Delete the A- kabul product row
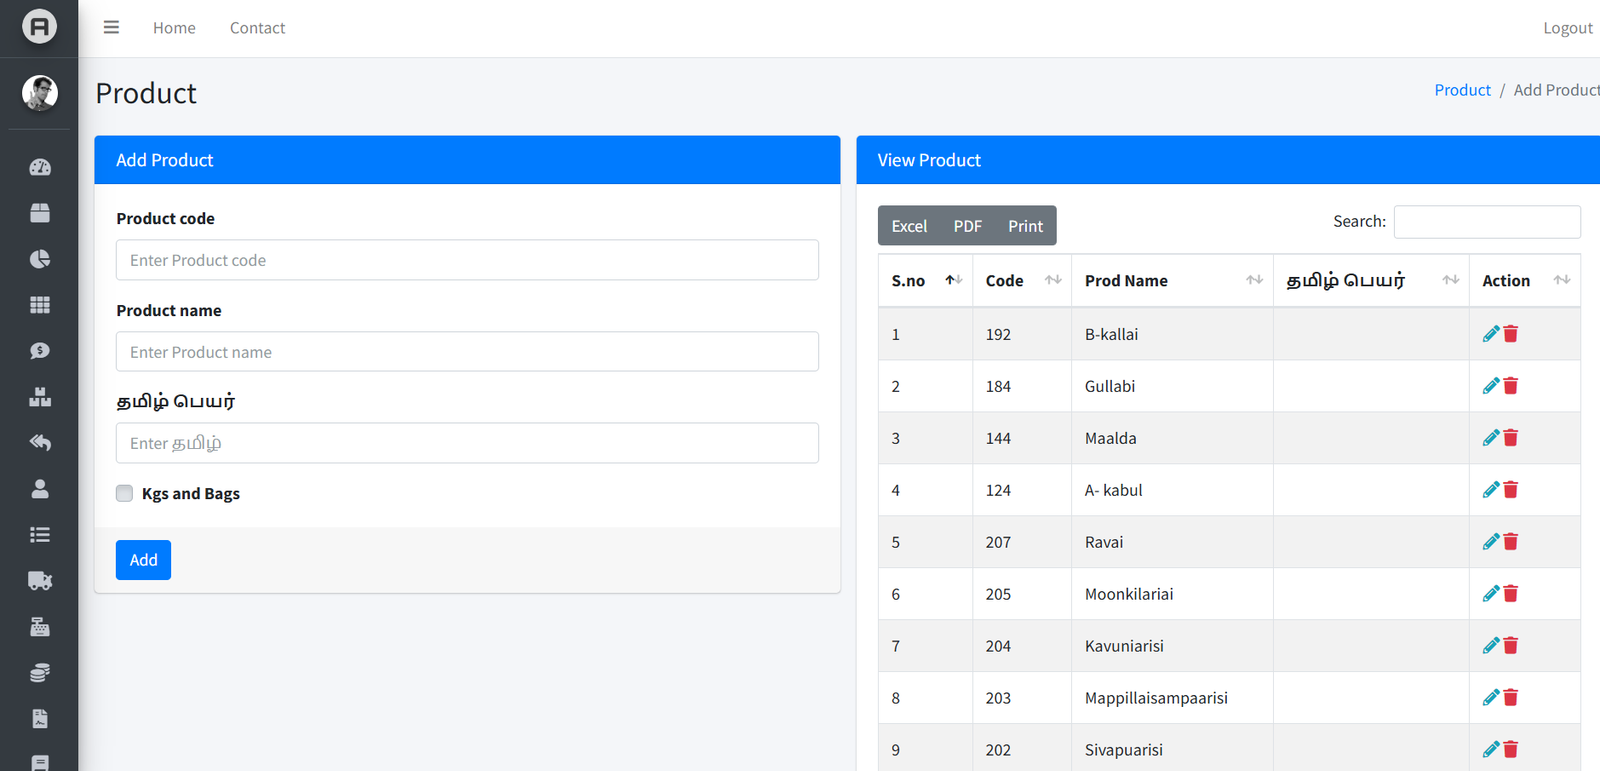This screenshot has height=771, width=1600. (1511, 490)
